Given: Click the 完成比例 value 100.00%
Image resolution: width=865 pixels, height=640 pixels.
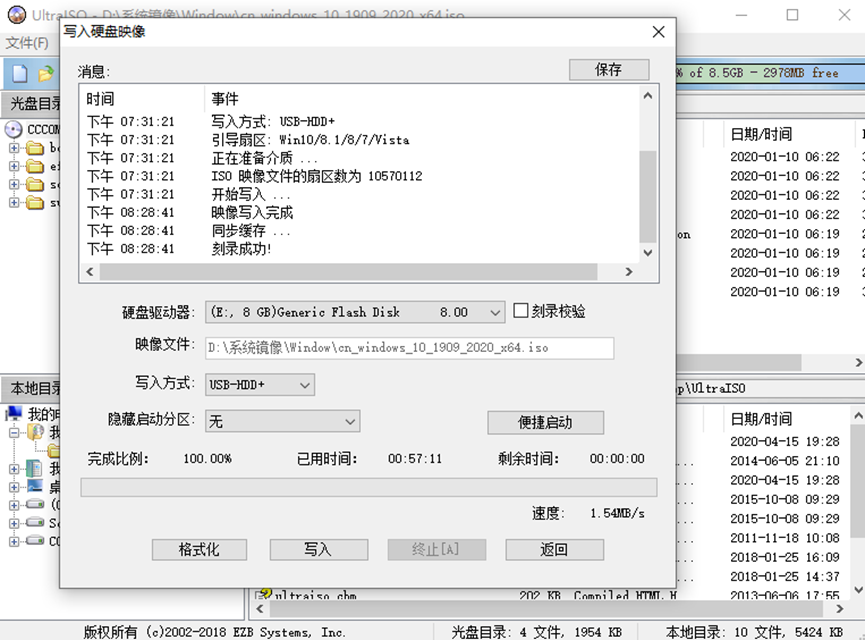Looking at the screenshot, I should (x=207, y=459).
